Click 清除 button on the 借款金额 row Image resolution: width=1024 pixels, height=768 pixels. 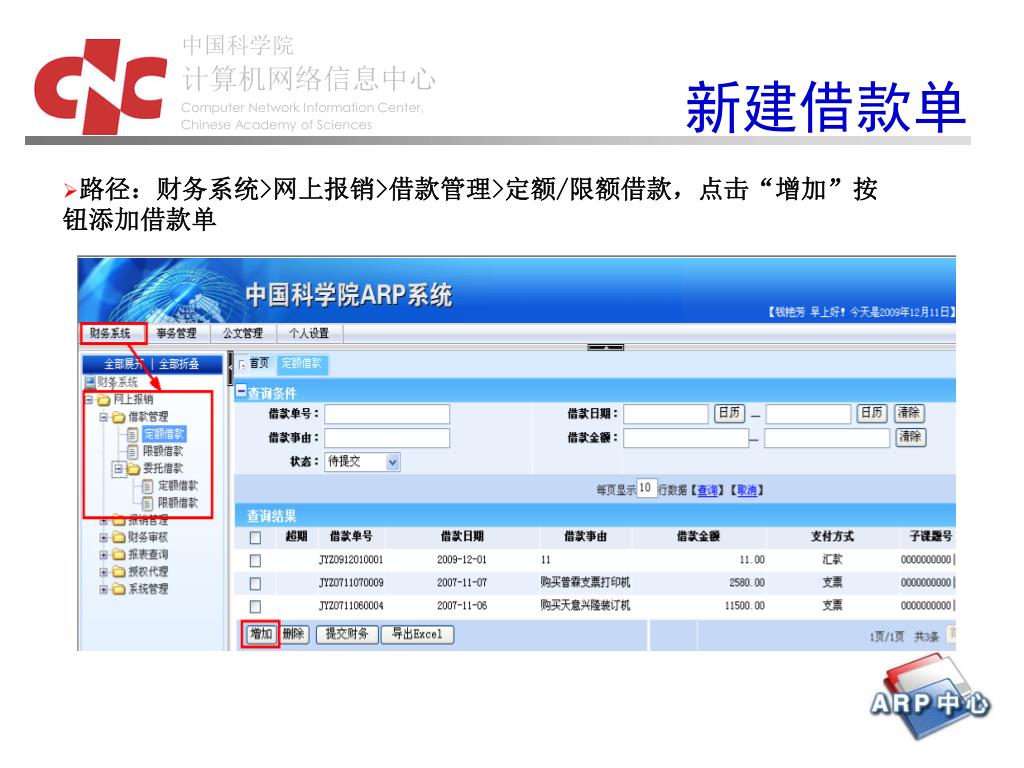[x=910, y=436]
